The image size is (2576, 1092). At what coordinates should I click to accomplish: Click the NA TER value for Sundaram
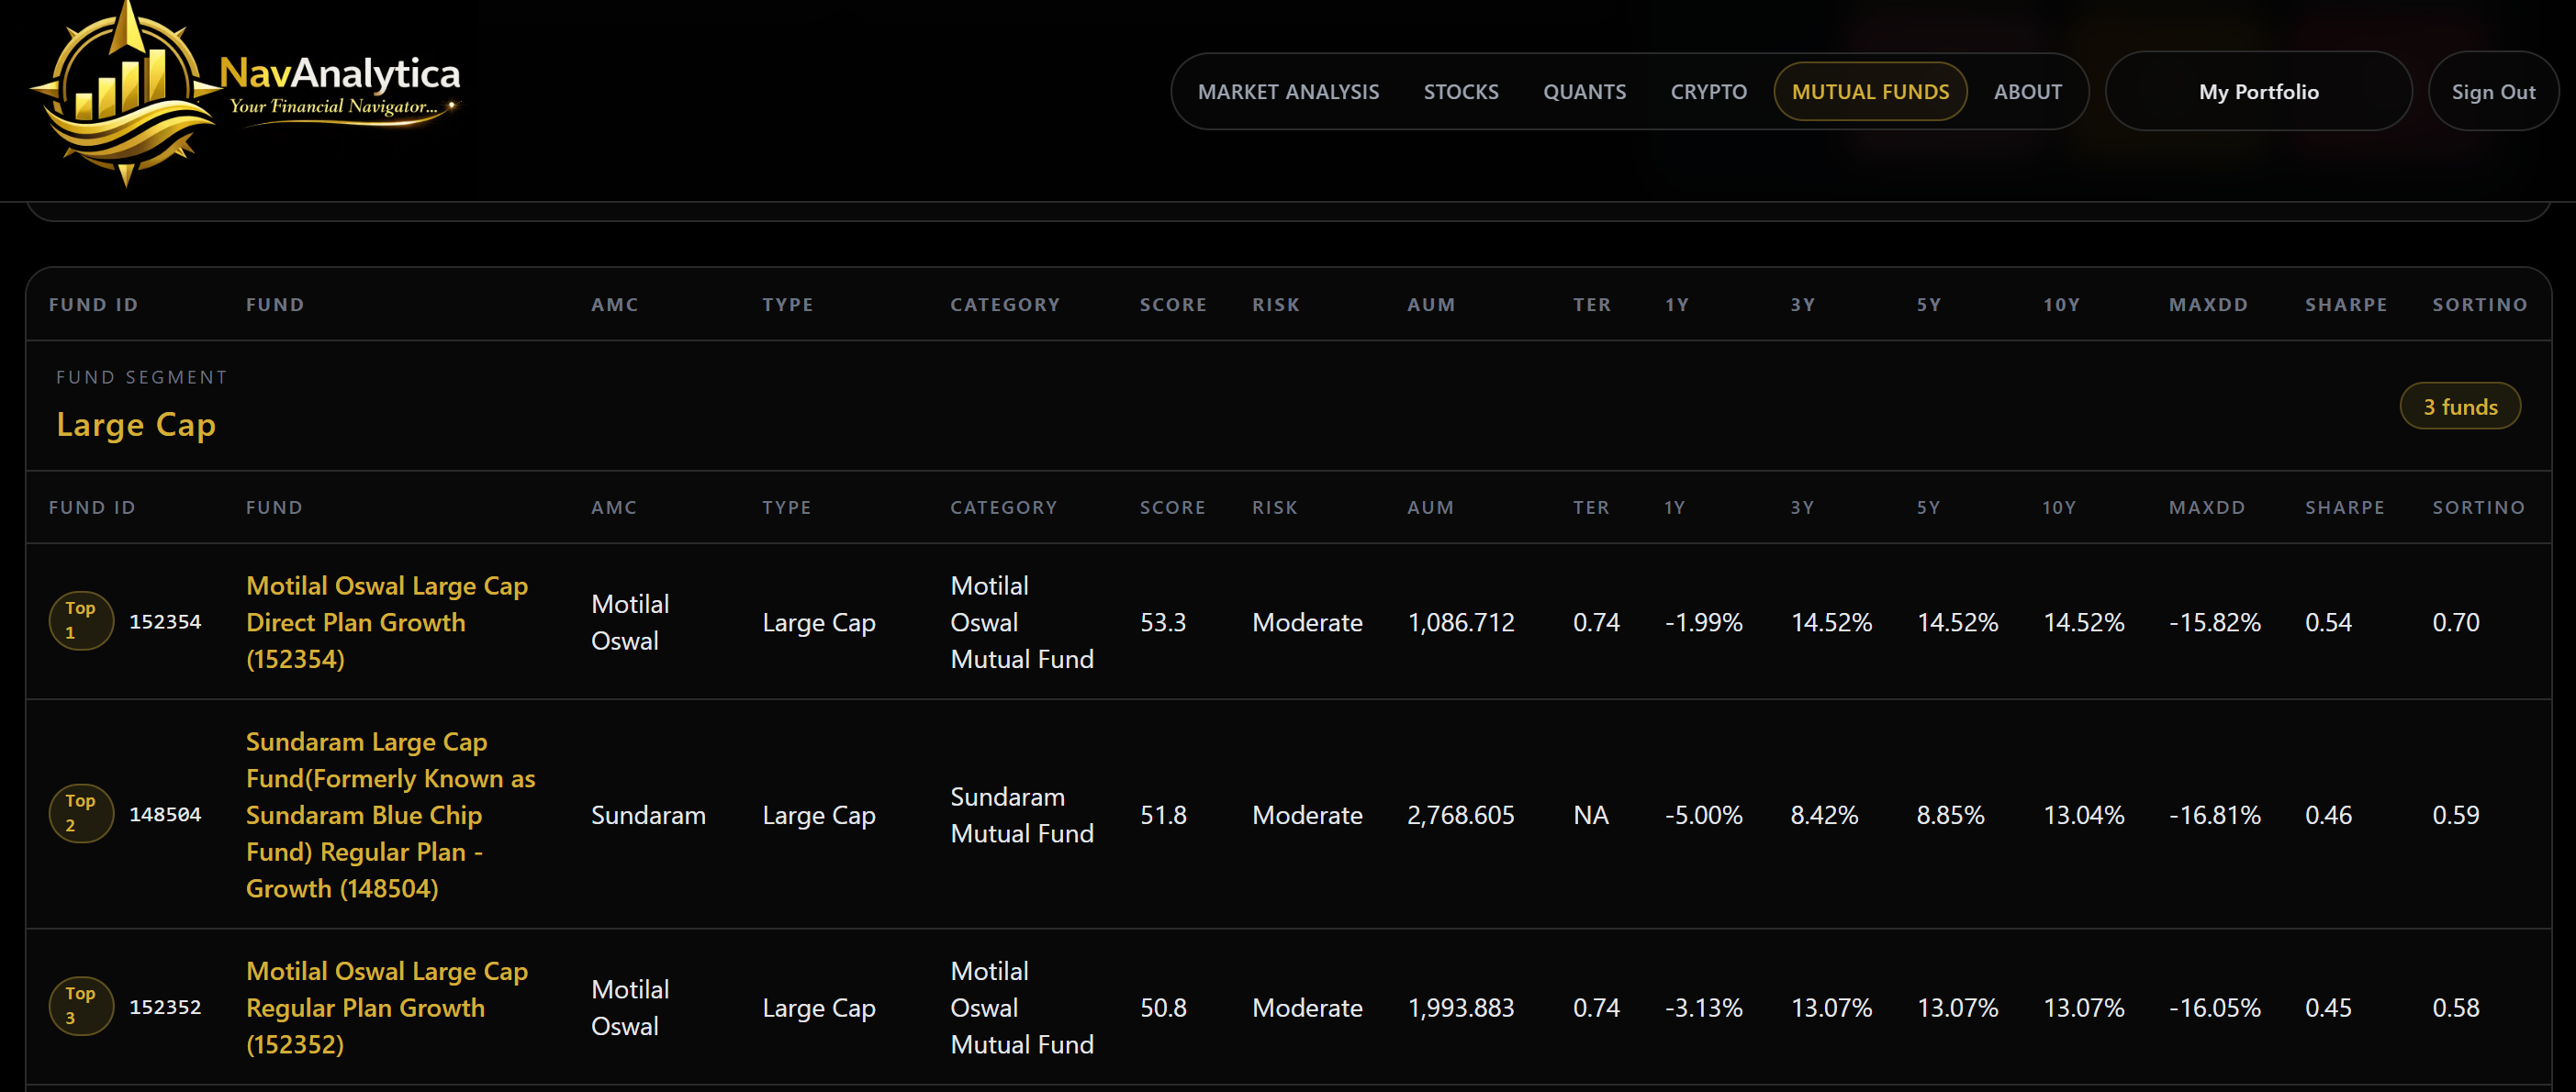coord(1591,815)
